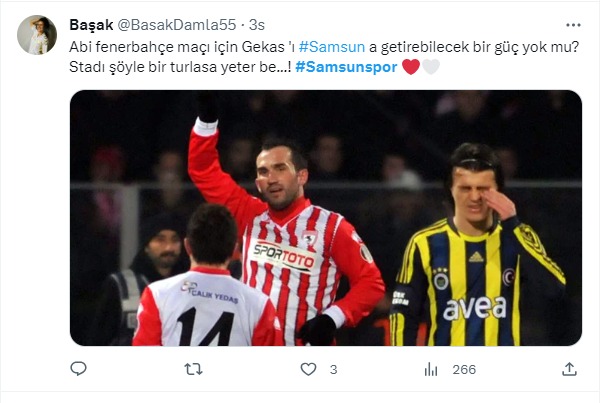
Task: Click the red heart emoji in the tweet text
Action: (x=411, y=67)
